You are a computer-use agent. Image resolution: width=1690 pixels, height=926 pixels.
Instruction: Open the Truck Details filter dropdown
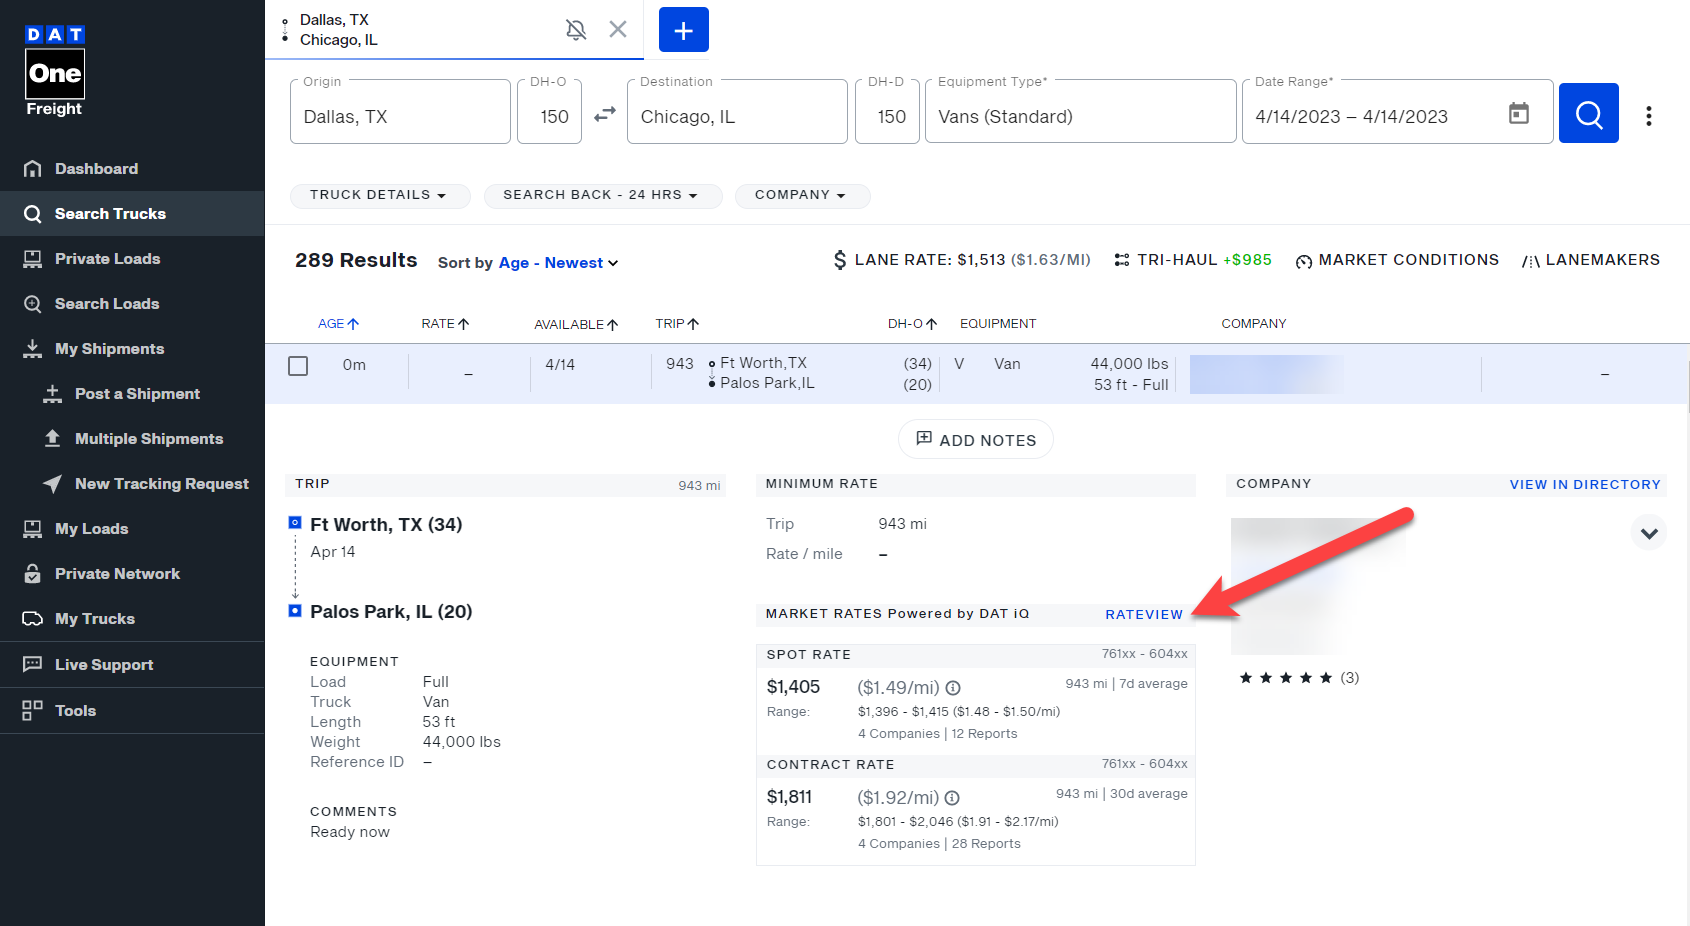pos(380,195)
